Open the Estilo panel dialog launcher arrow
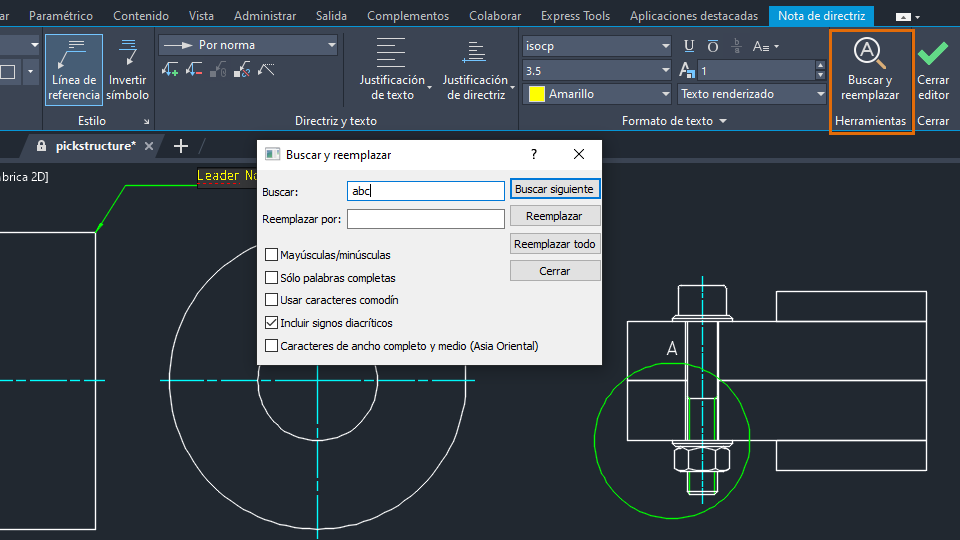 tap(146, 122)
